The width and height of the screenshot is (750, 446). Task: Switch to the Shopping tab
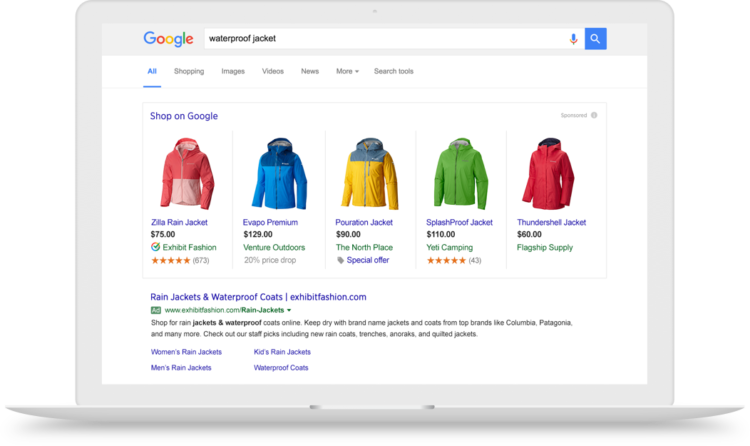pos(189,71)
